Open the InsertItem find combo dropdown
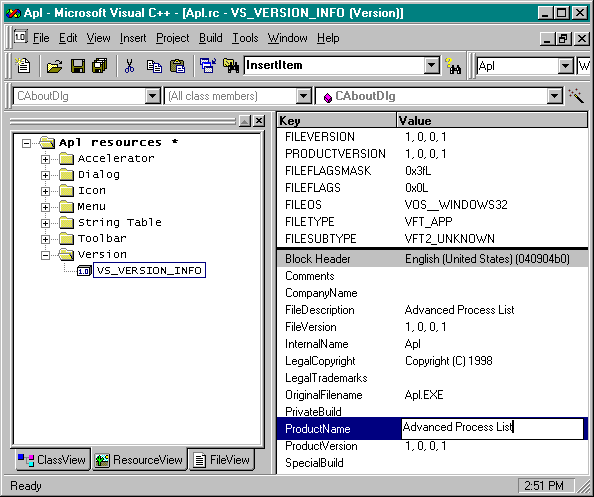 click(x=431, y=66)
